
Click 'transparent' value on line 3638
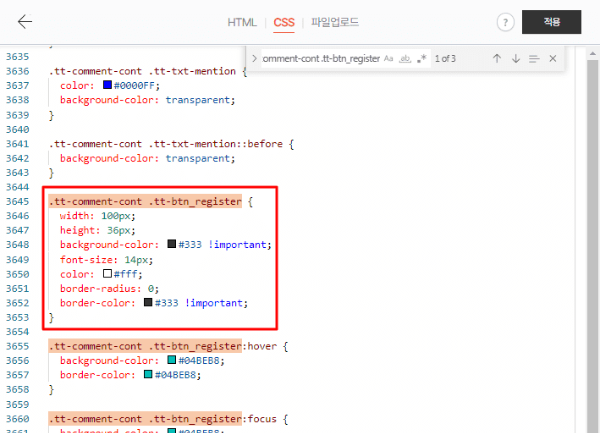198,100
